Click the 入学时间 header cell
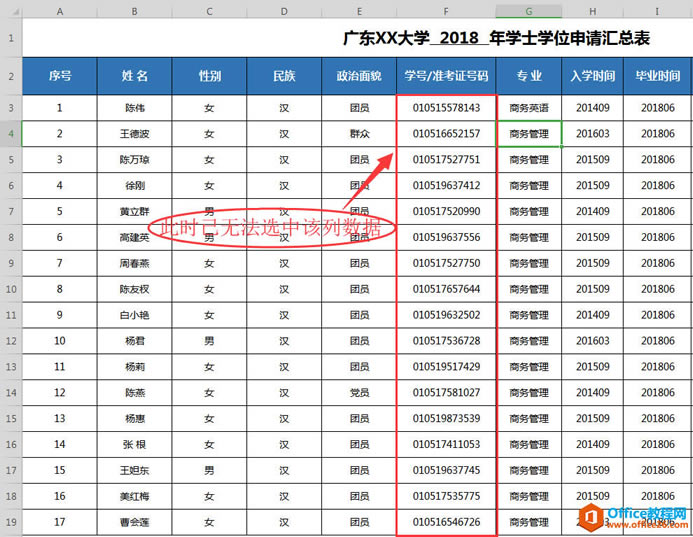This screenshot has height=537, width=693. [593, 76]
